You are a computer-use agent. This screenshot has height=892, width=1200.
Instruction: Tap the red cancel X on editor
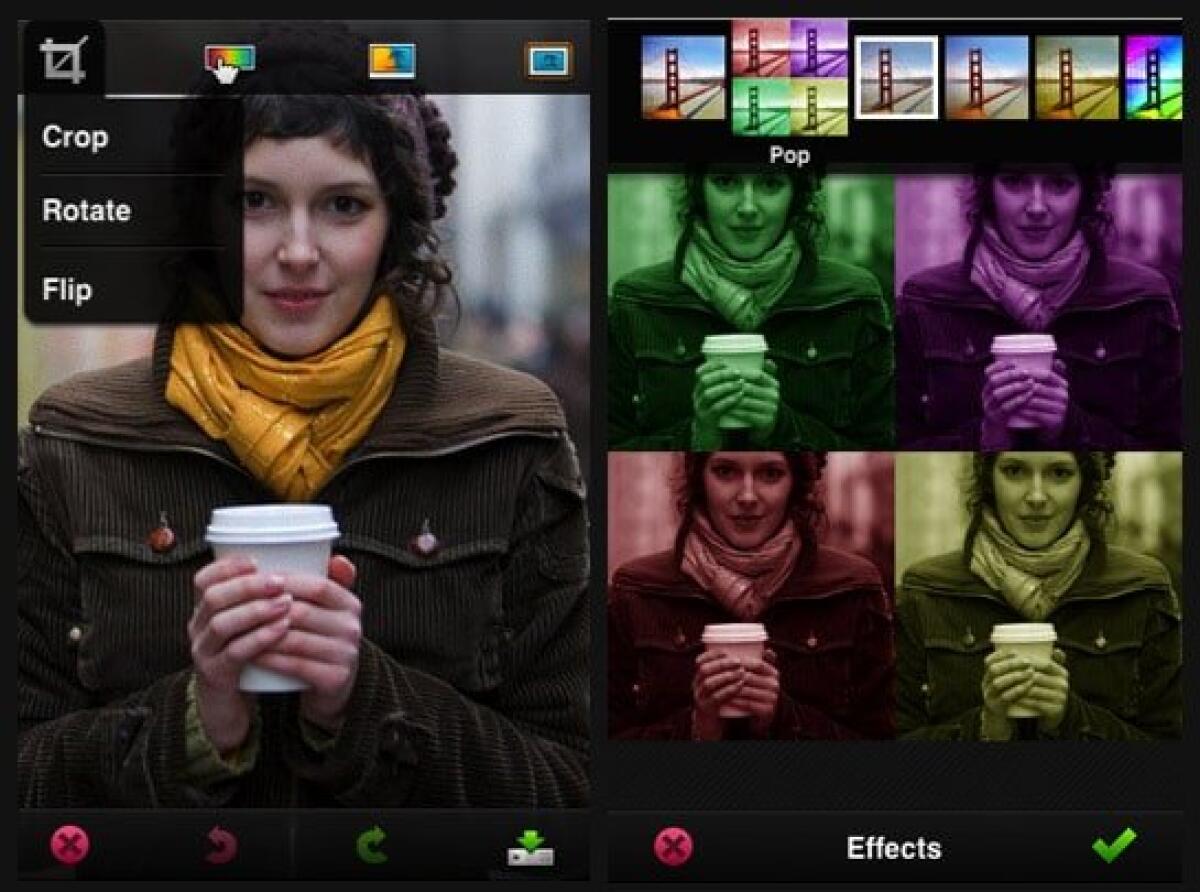70,846
